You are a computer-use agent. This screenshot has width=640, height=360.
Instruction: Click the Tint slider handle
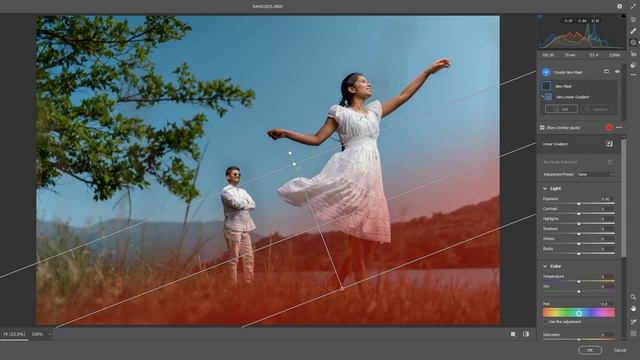pos(579,291)
